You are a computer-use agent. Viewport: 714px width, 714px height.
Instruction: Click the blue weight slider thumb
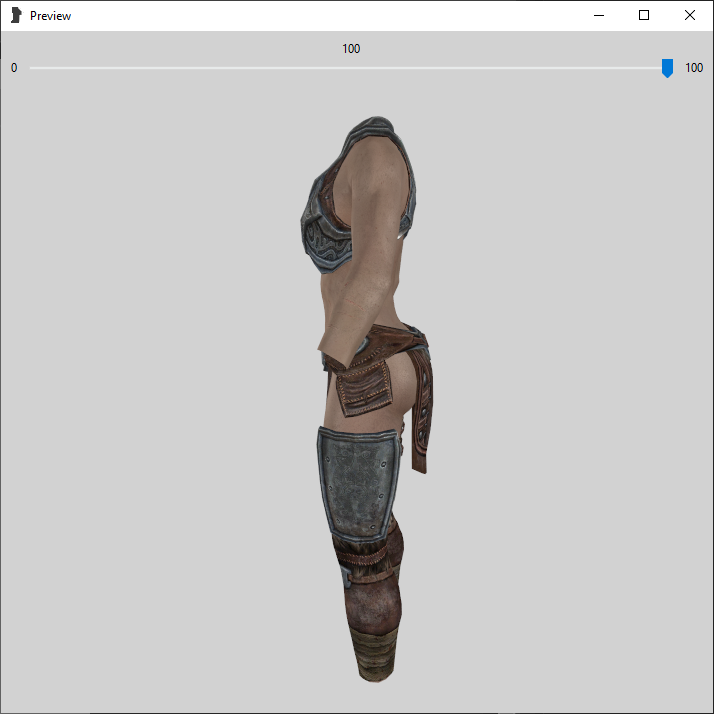coord(667,68)
